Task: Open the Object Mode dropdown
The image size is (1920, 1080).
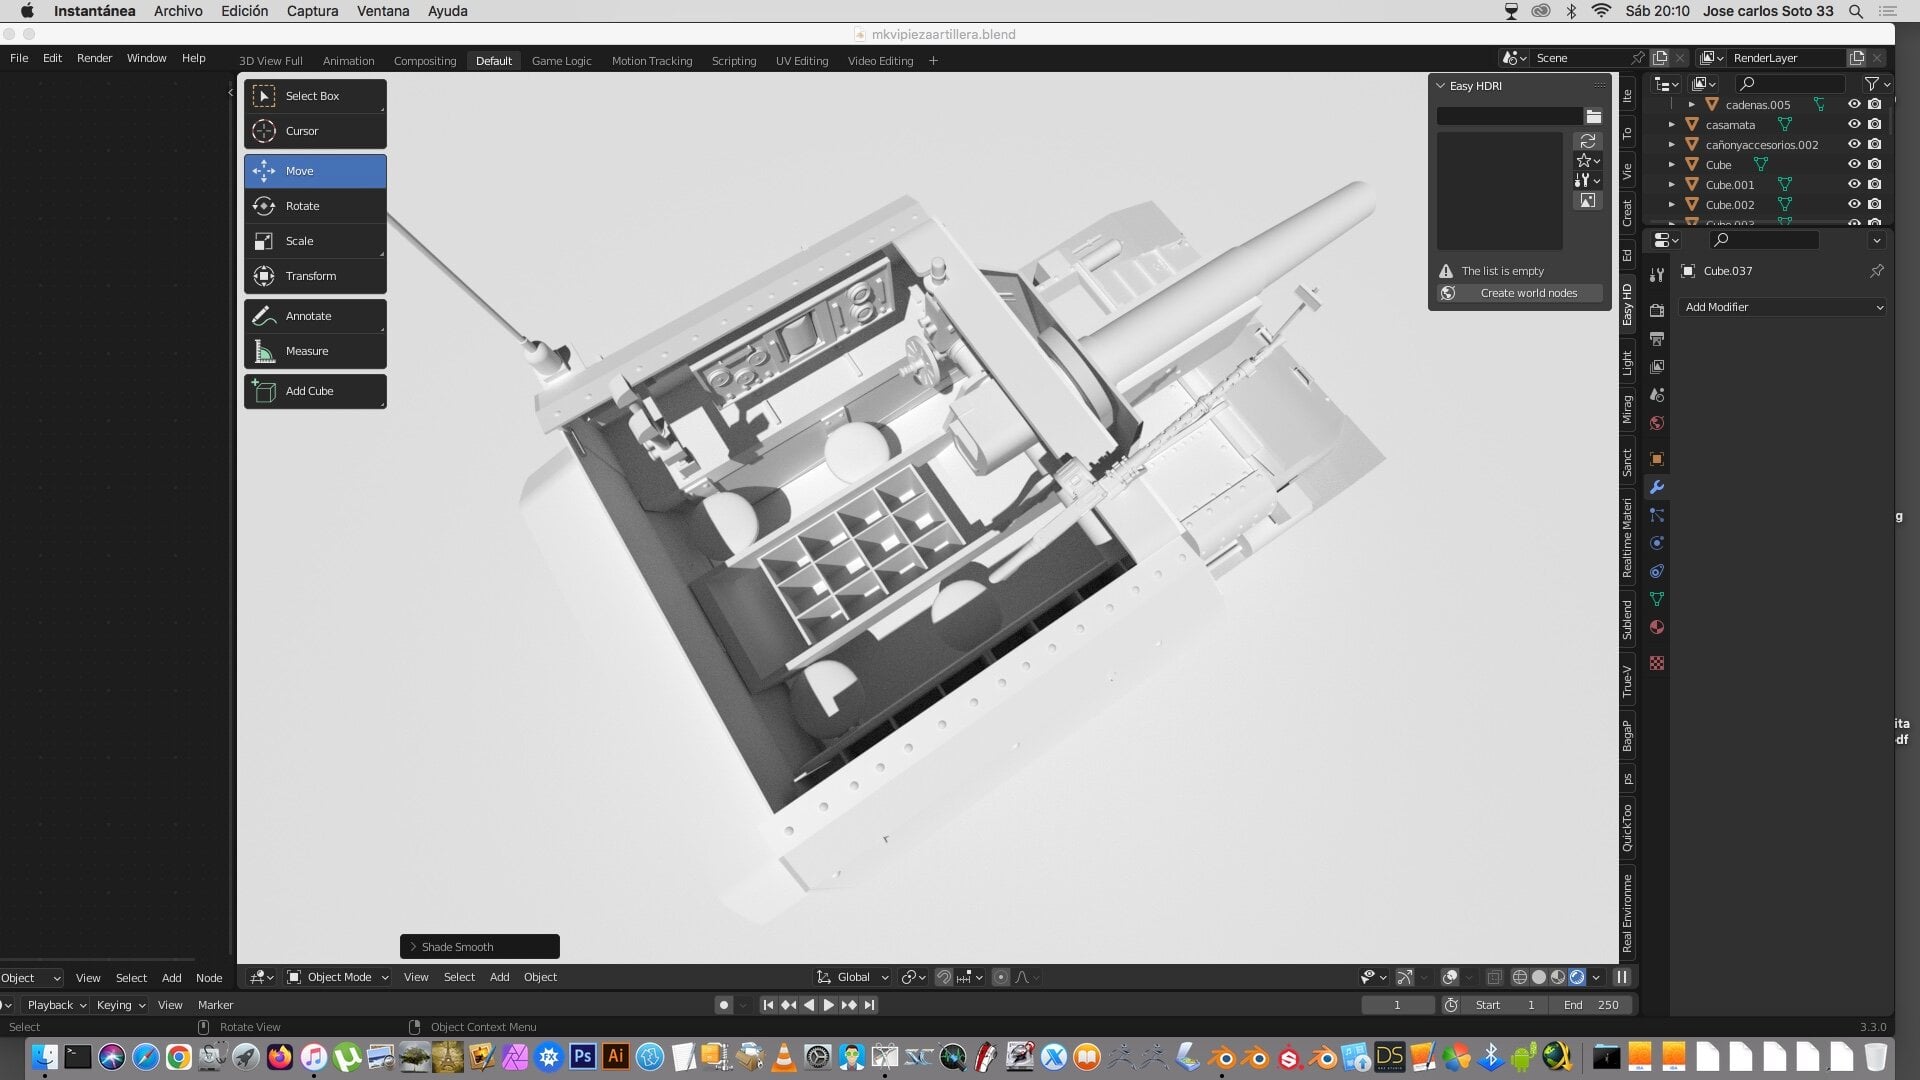Action: 338,977
